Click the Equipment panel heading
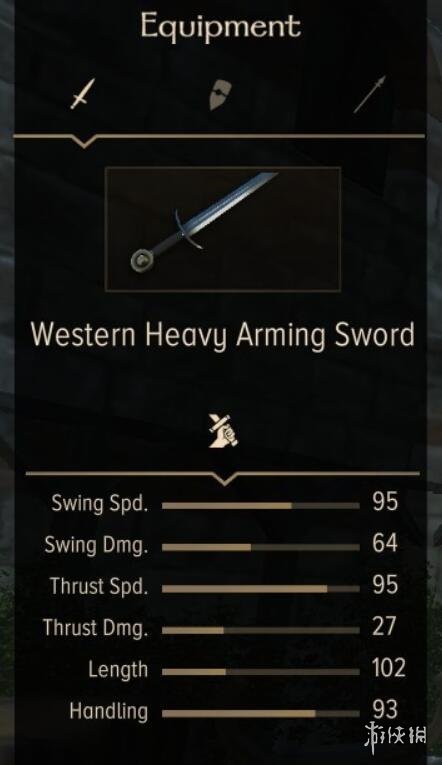The width and height of the screenshot is (442, 765). [x=221, y=26]
